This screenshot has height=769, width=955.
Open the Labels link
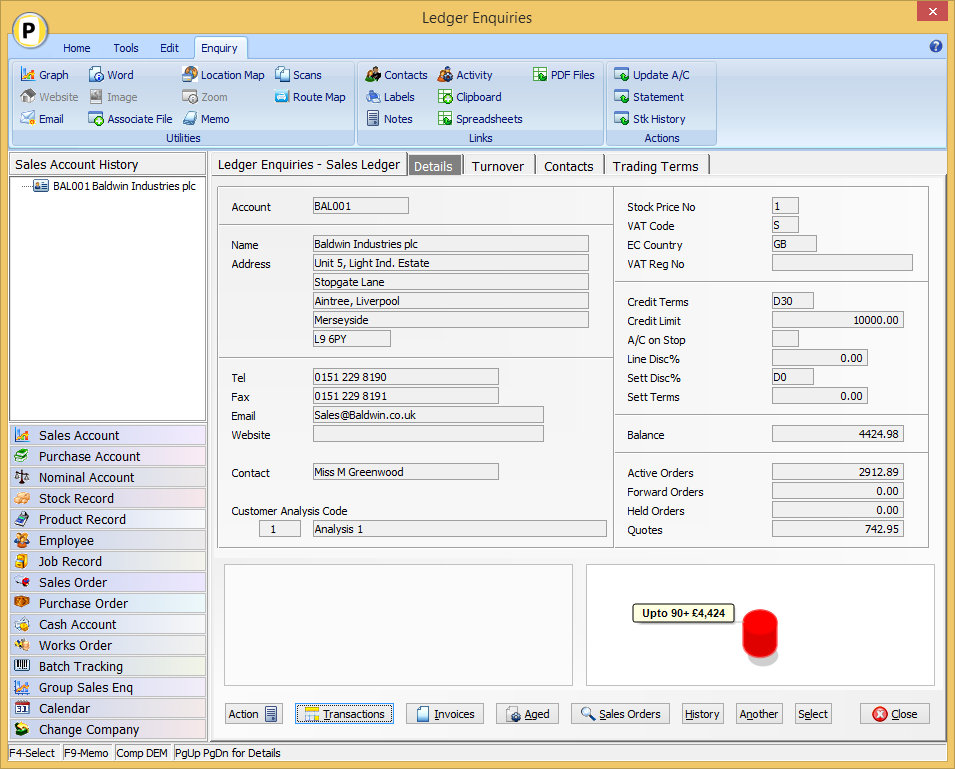(390, 97)
